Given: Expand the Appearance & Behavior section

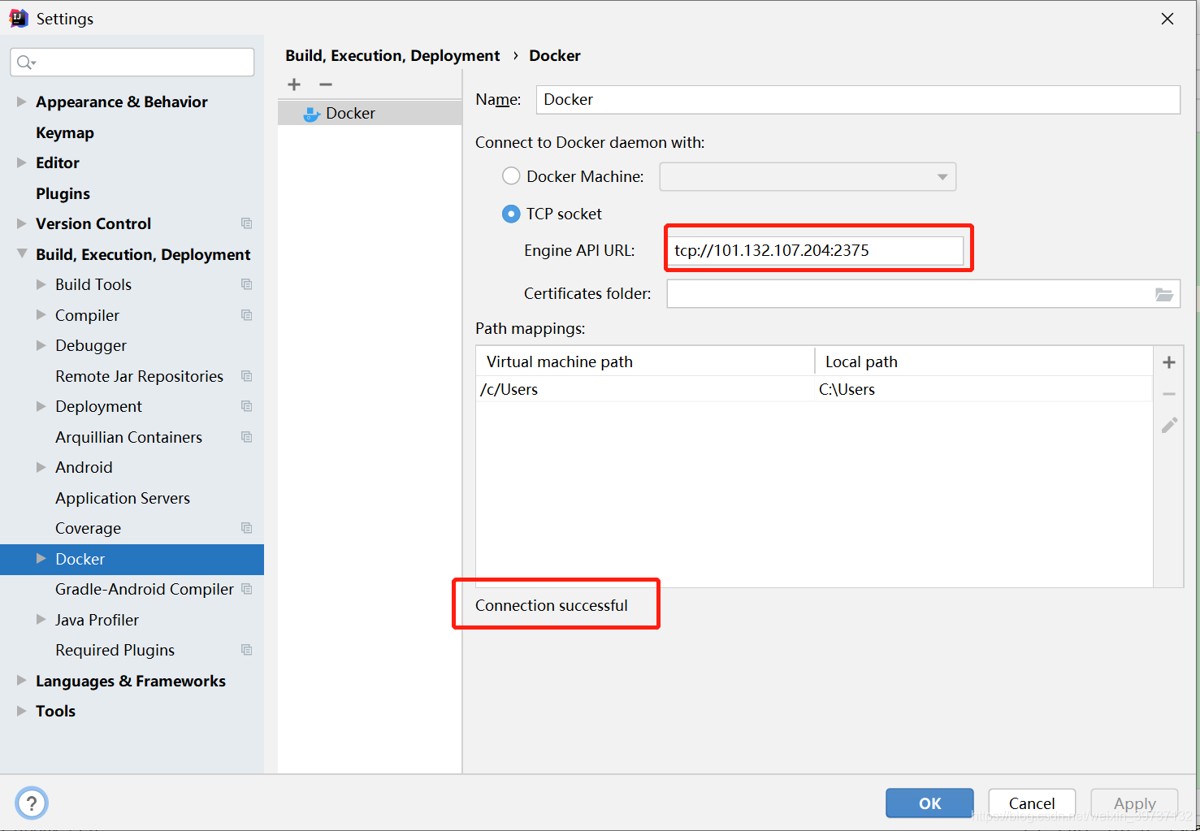Looking at the screenshot, I should [x=21, y=102].
